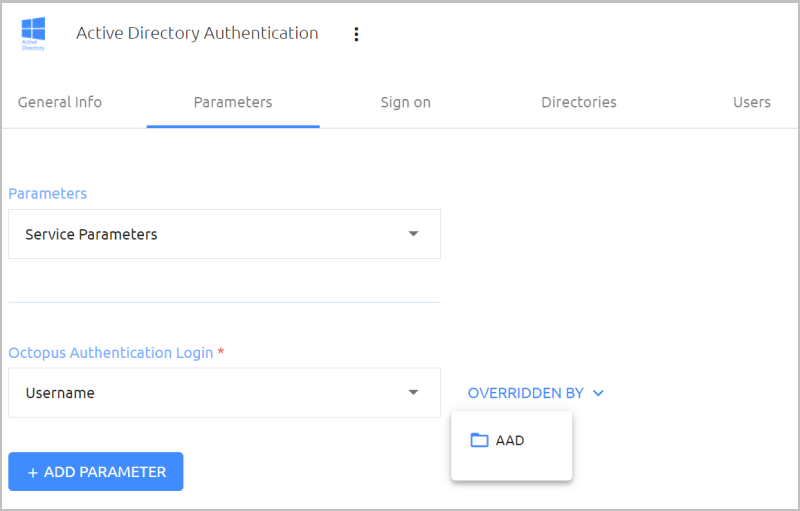
Task: Switch to the General Info tab
Action: coord(60,102)
